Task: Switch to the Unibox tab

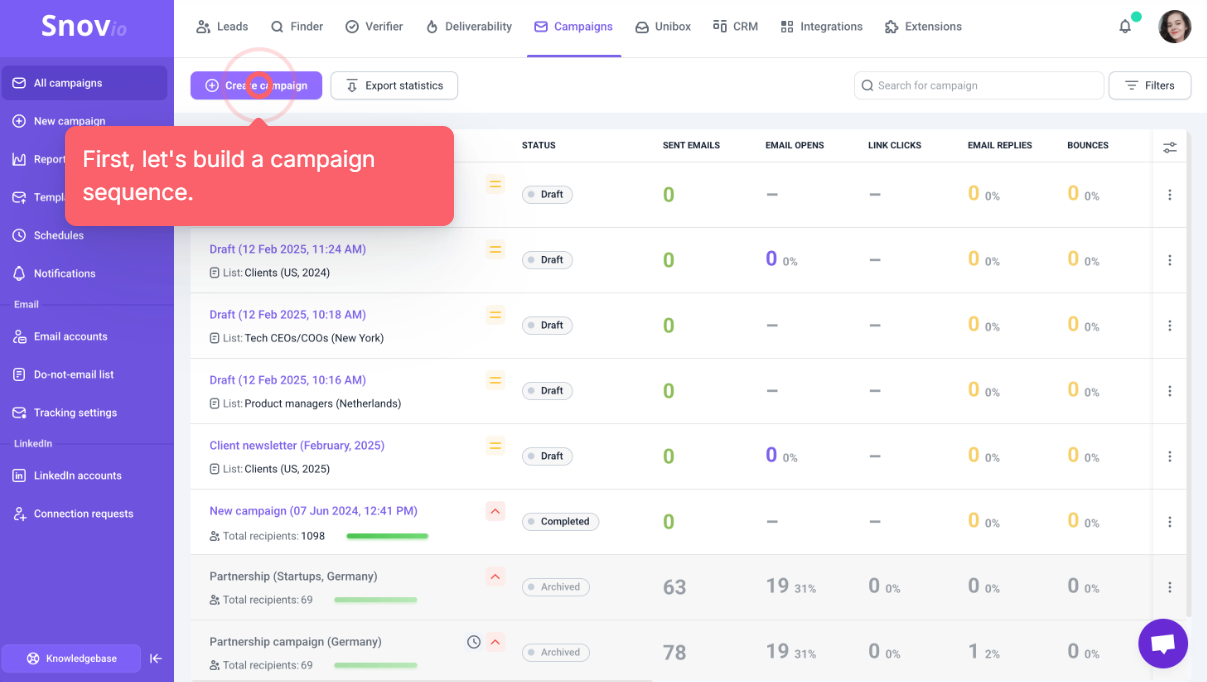Action: 663,27
